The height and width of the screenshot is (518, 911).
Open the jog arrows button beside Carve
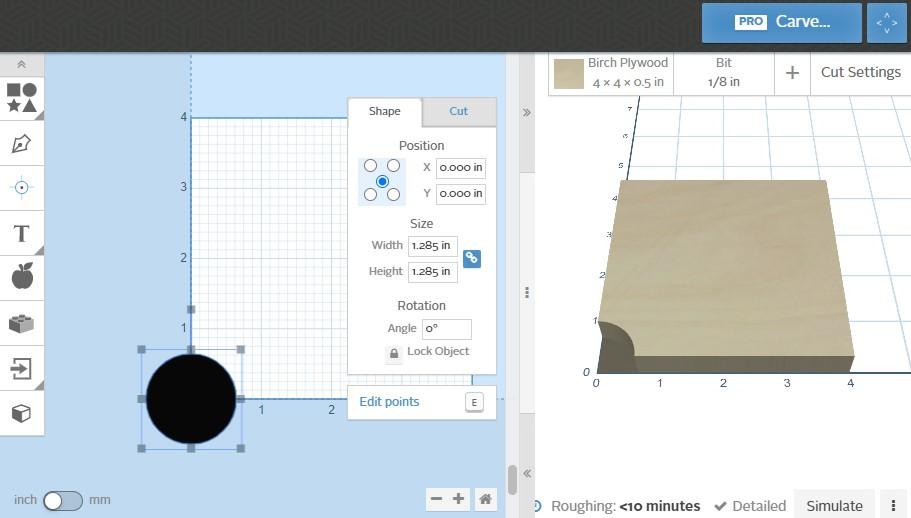tap(887, 23)
